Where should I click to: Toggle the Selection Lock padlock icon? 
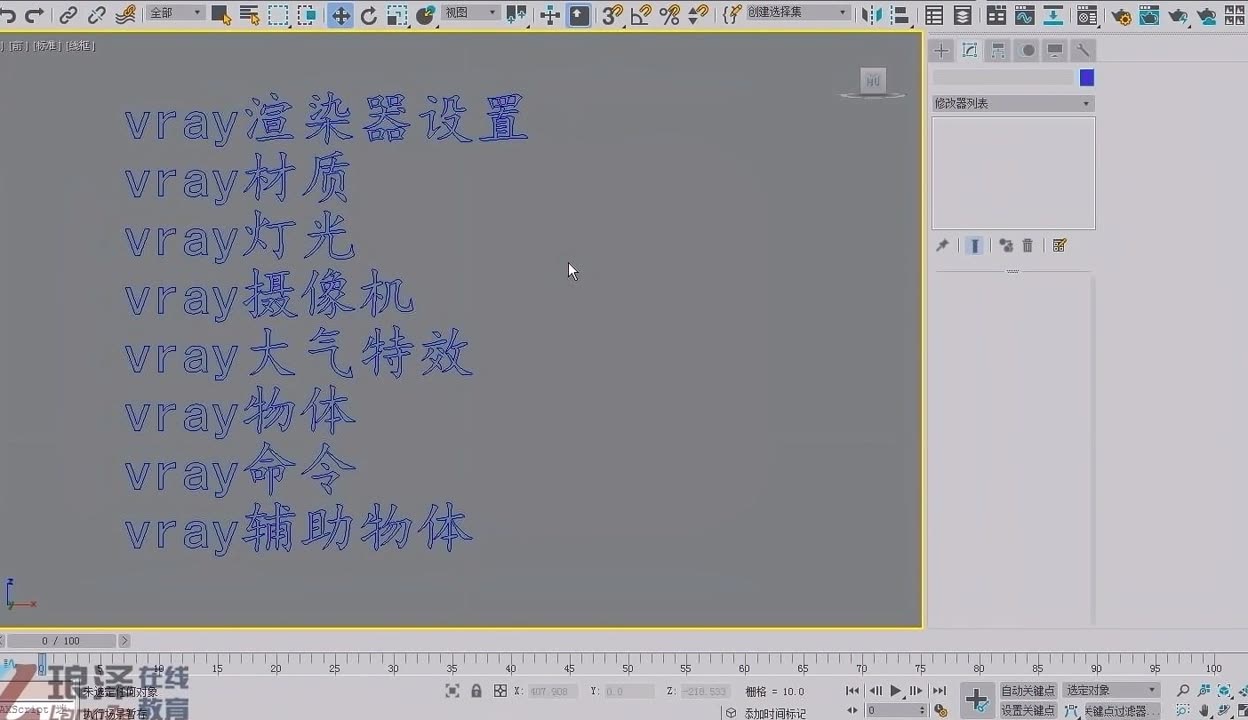(x=476, y=691)
